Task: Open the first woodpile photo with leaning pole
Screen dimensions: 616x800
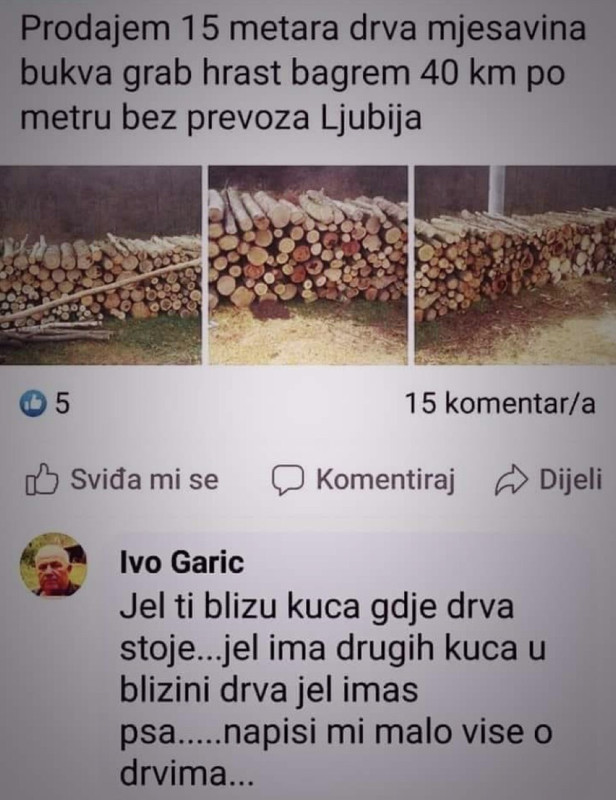Action: click(x=101, y=265)
